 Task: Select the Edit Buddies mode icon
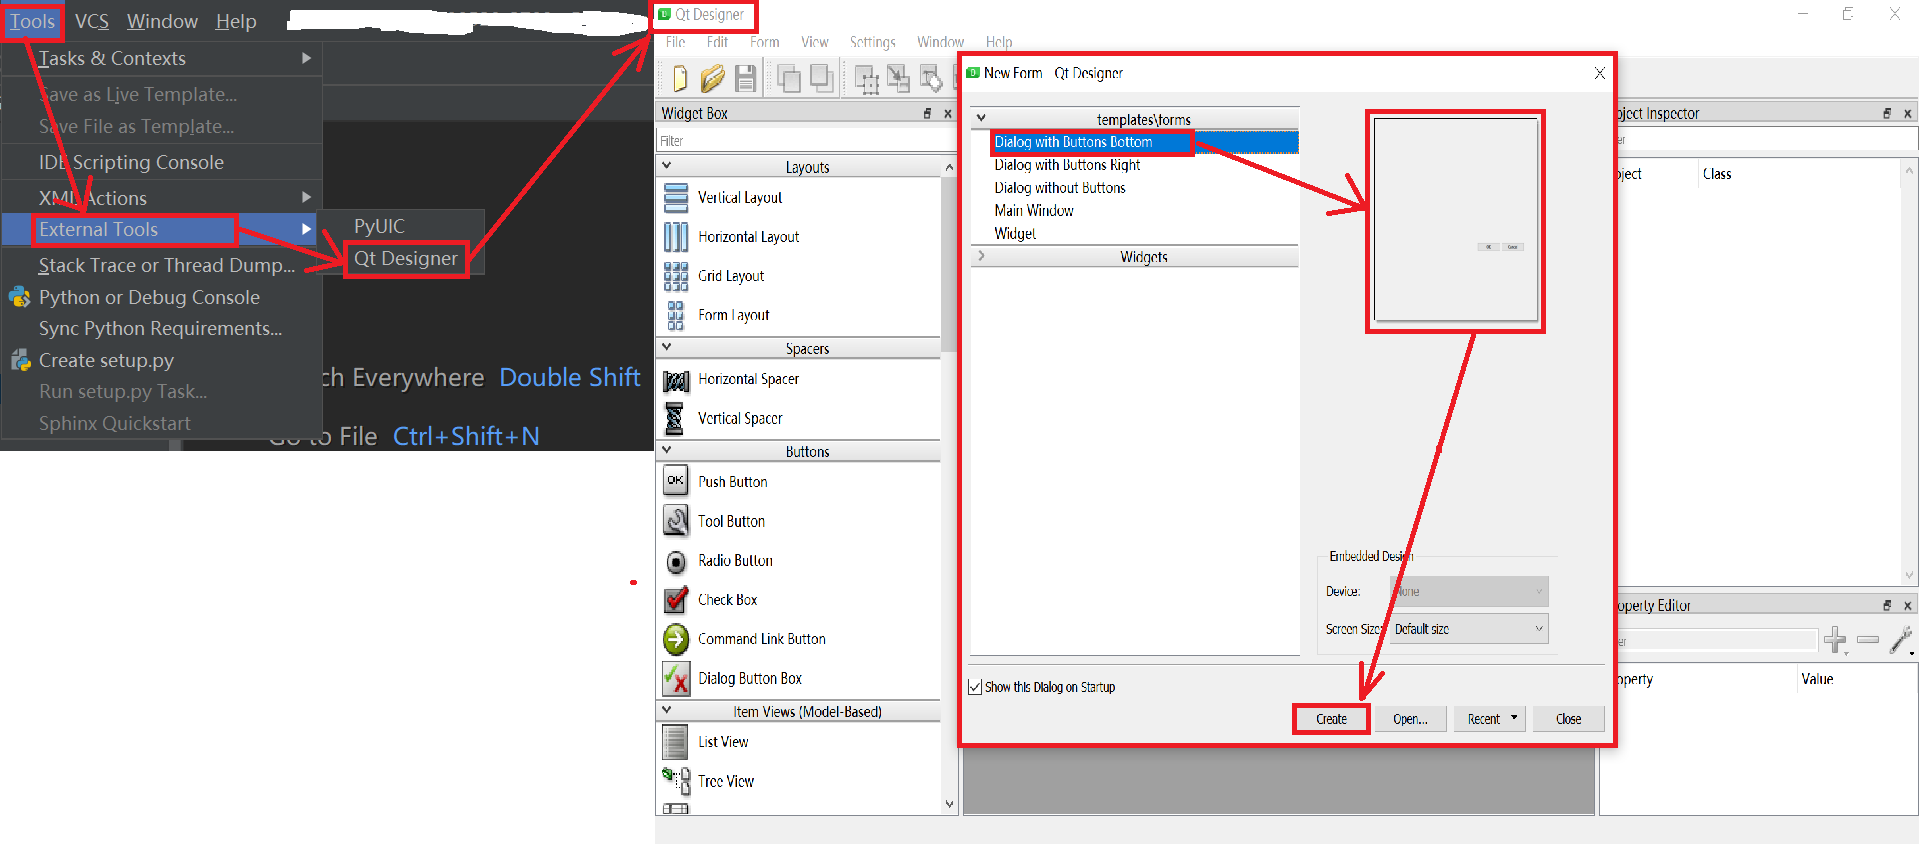(931, 78)
